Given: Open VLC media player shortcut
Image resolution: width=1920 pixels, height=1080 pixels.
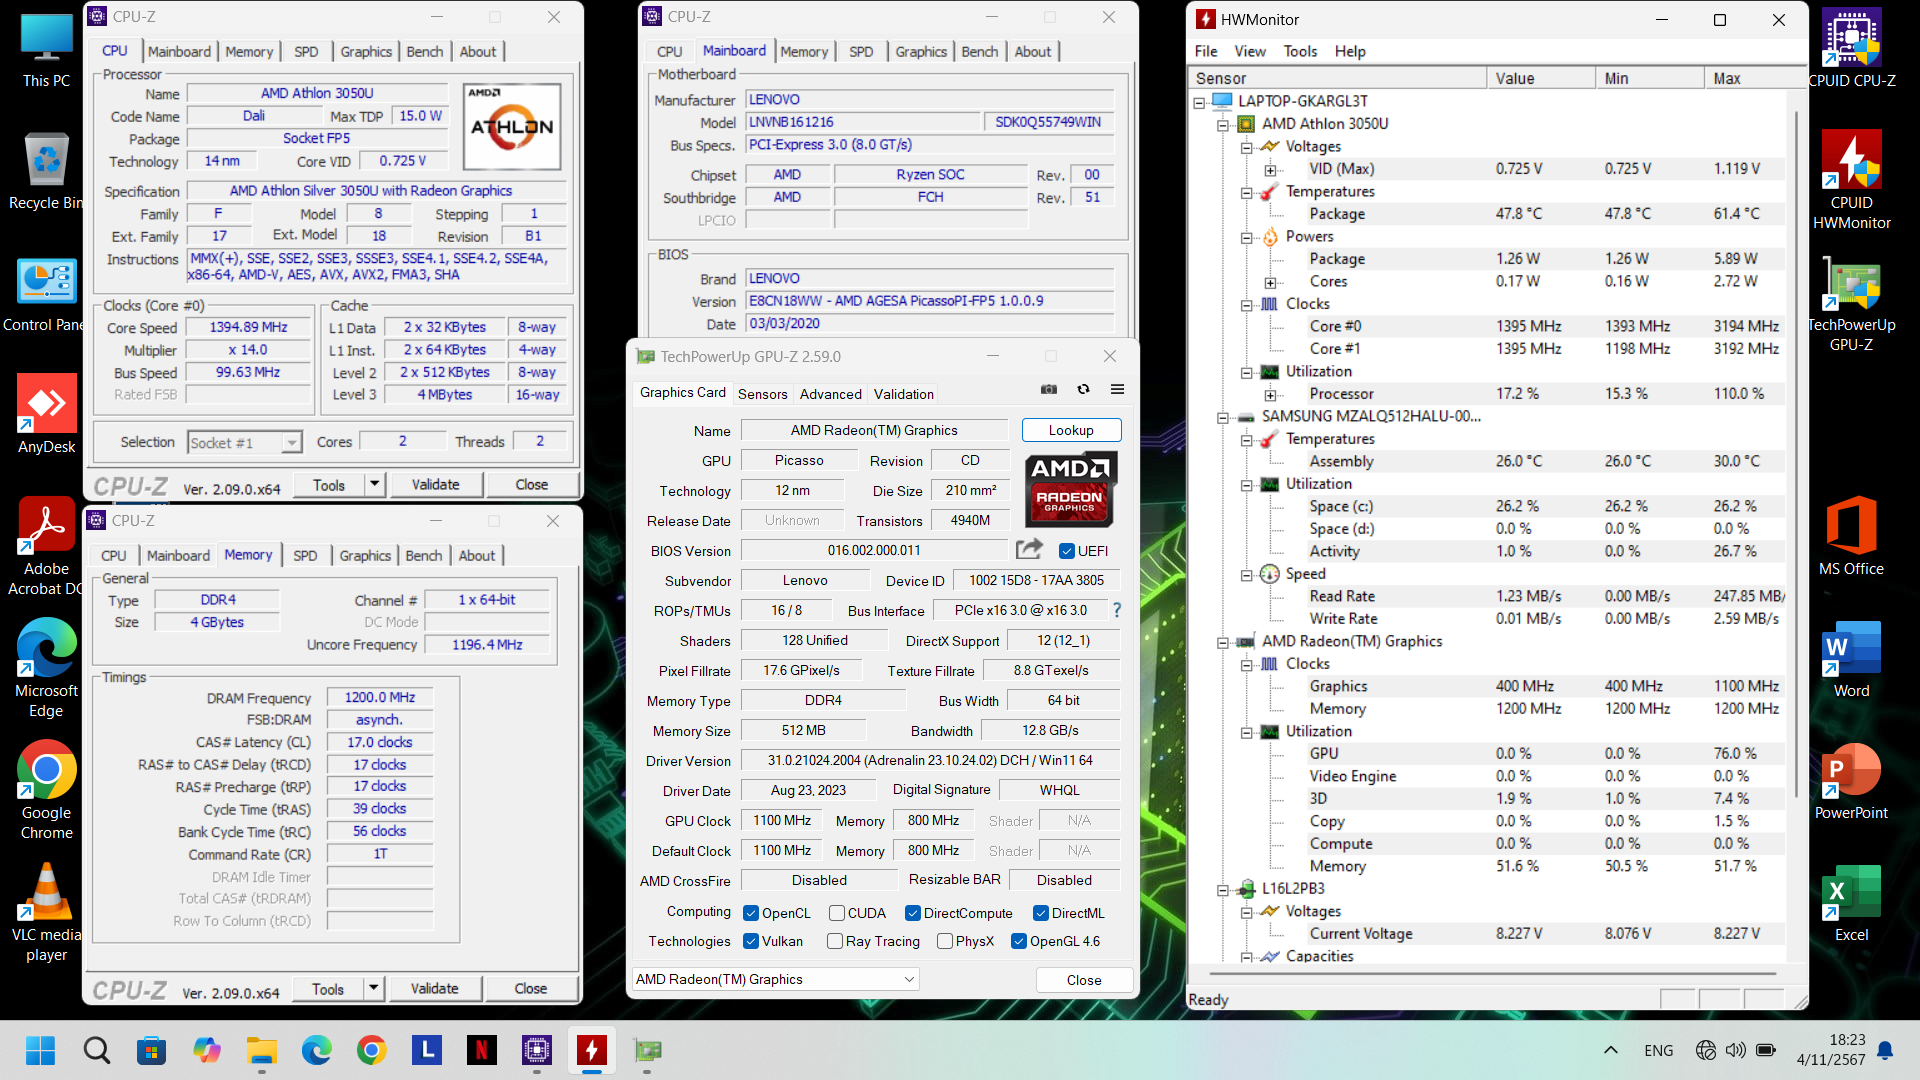Looking at the screenshot, I should 46,912.
